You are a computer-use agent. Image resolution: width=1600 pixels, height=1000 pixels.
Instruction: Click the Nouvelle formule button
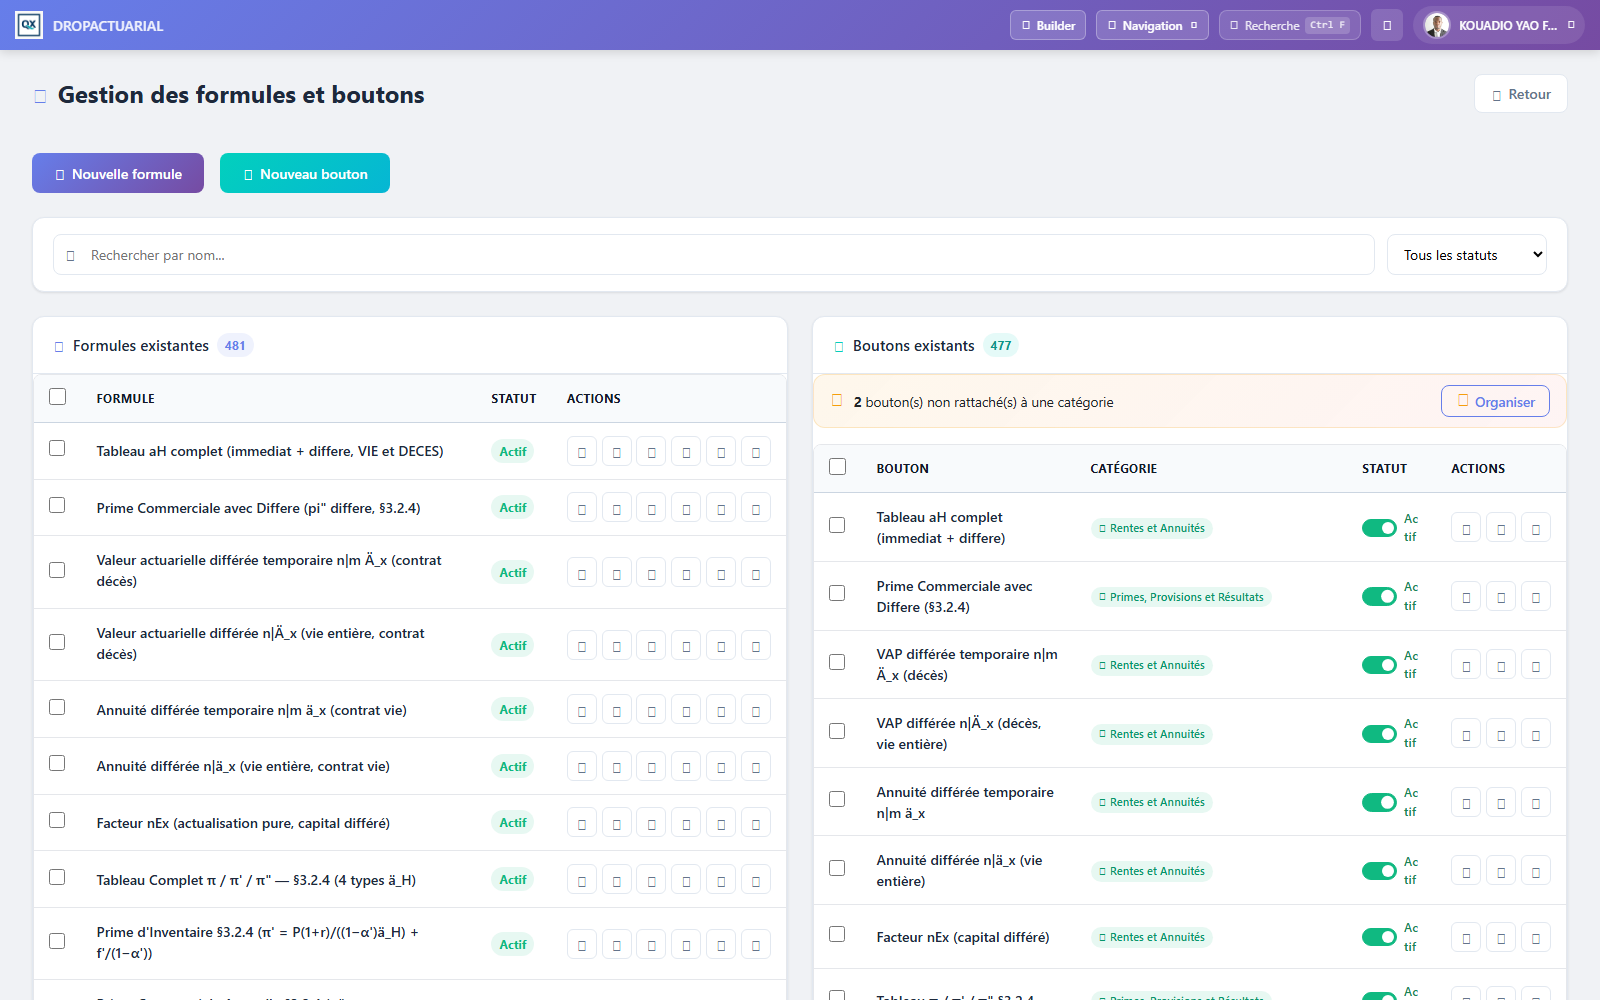click(x=118, y=173)
